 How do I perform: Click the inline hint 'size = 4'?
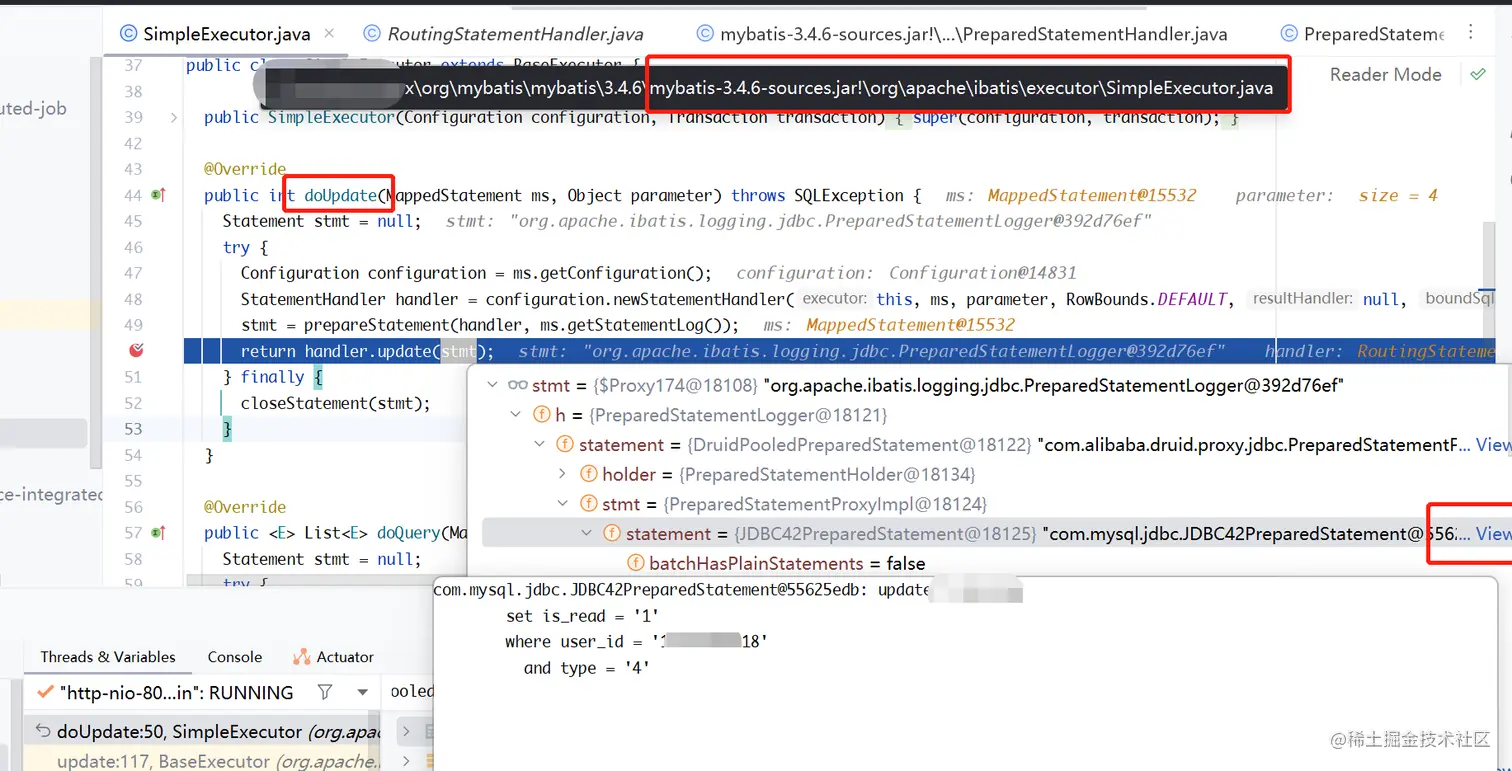1398,195
